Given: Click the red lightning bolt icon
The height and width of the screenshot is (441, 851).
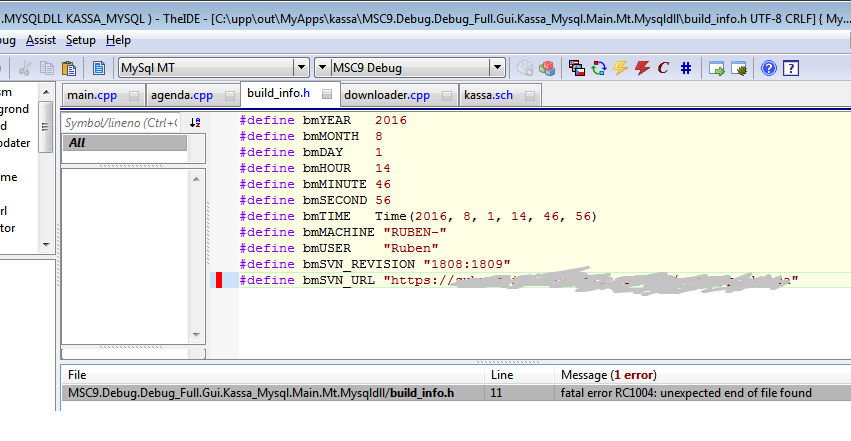Looking at the screenshot, I should tap(642, 68).
